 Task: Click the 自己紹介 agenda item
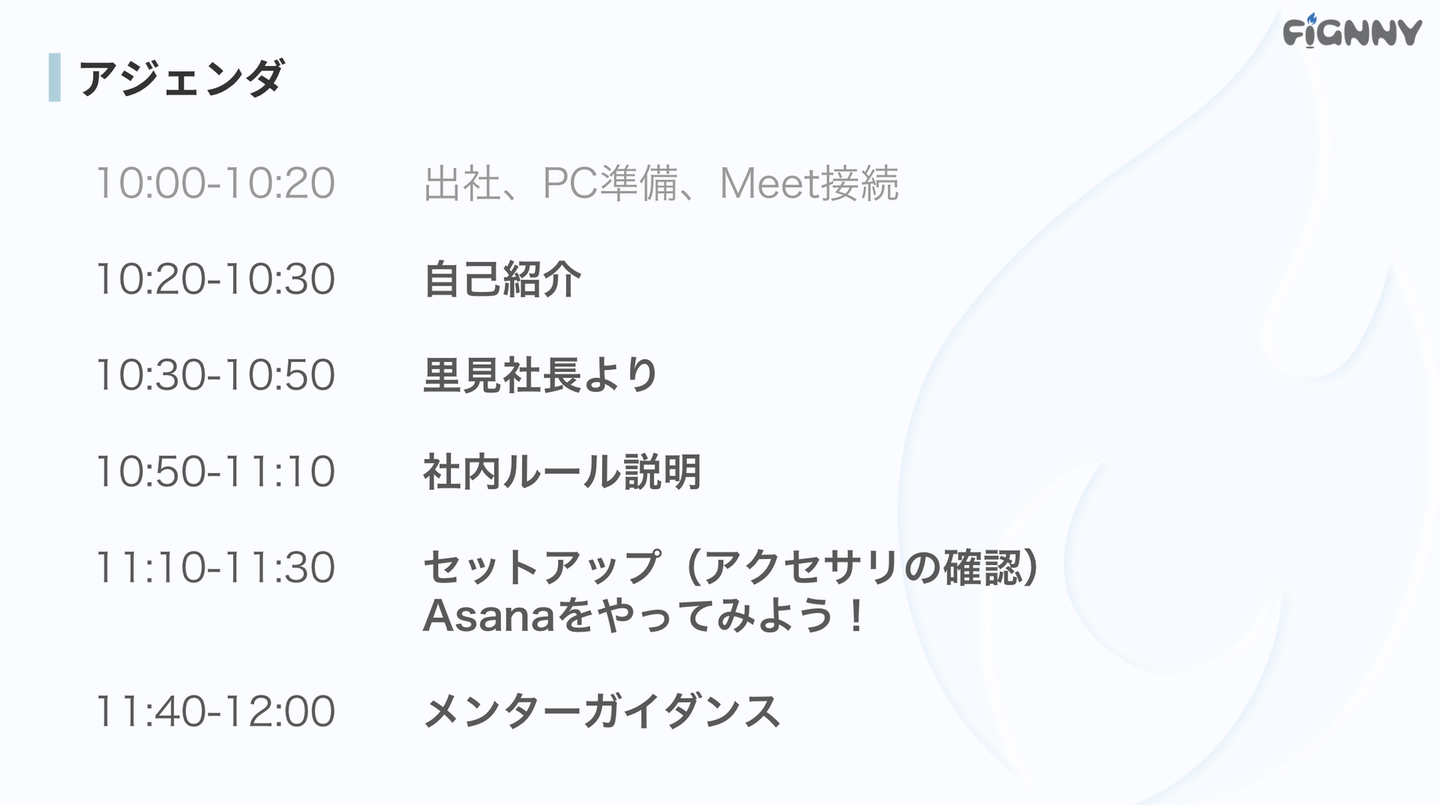pos(502,279)
